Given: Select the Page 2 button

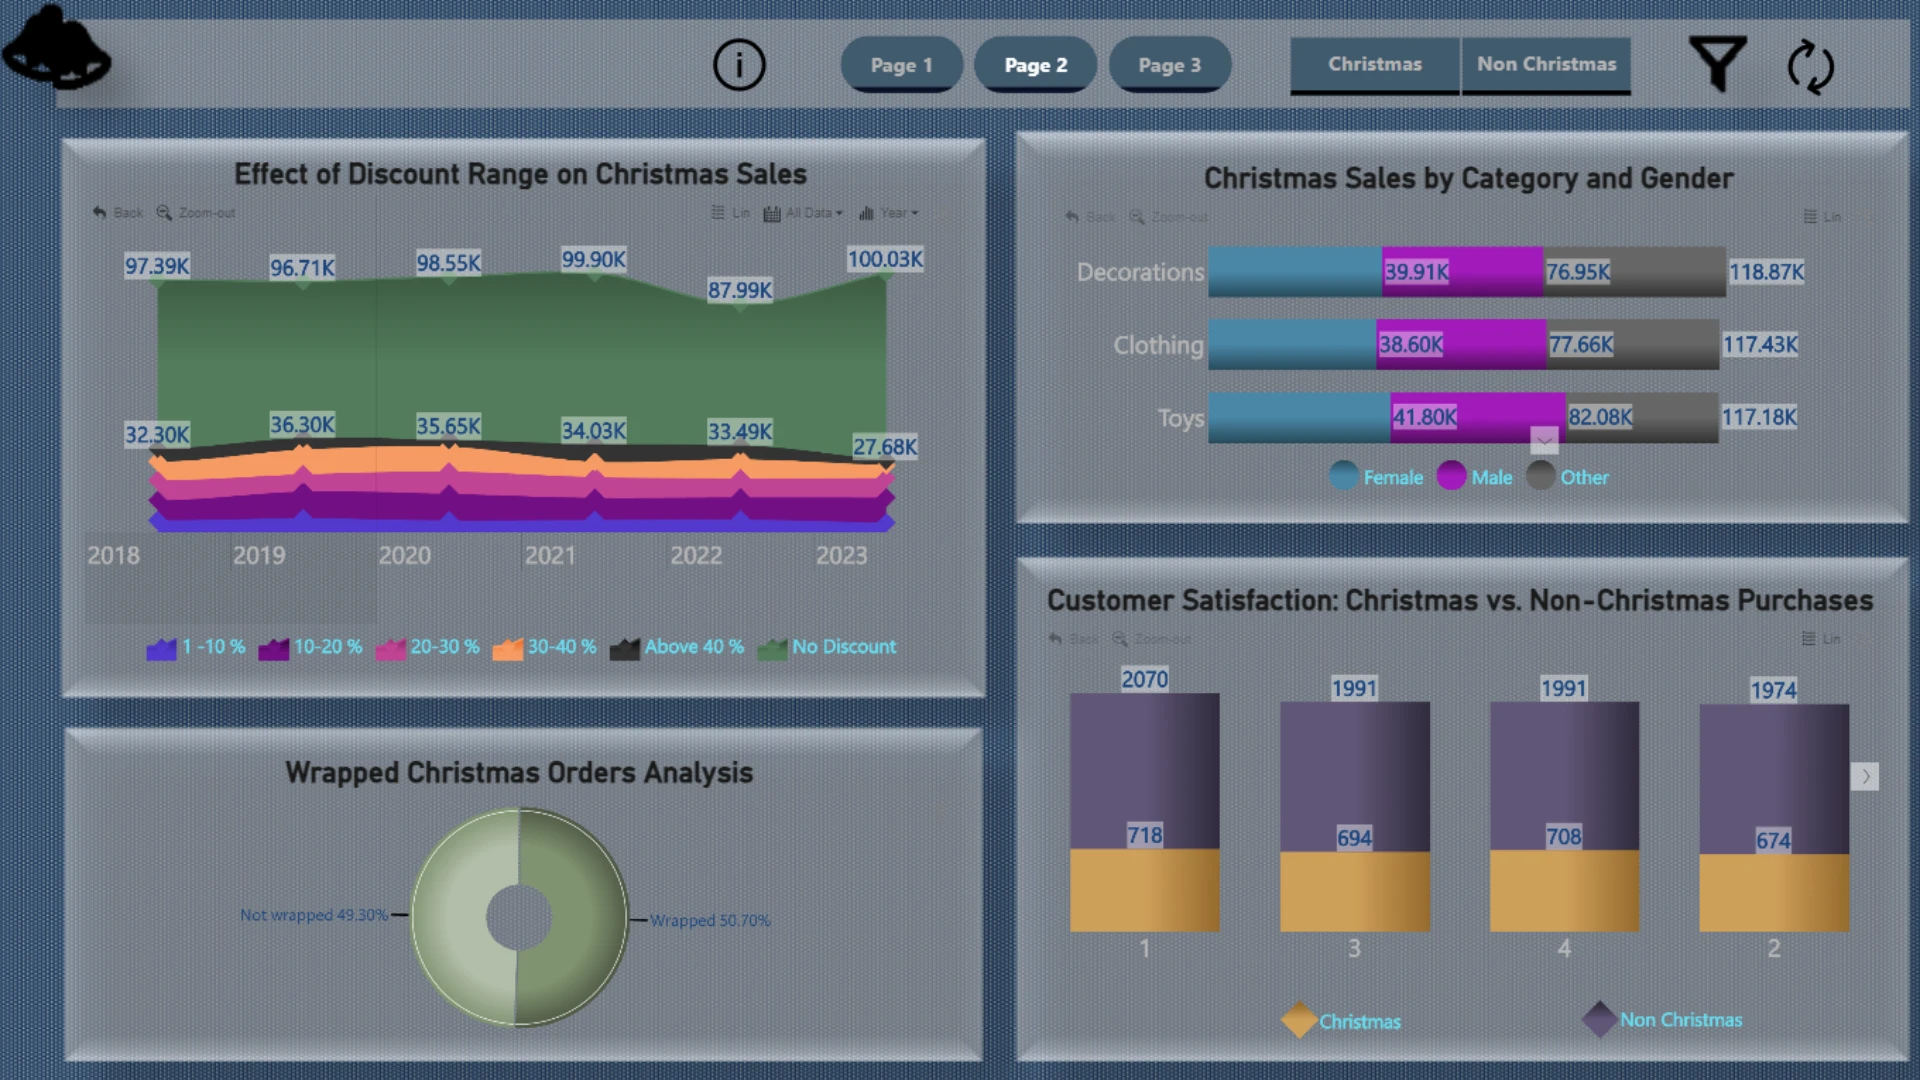Looking at the screenshot, I should (1035, 65).
